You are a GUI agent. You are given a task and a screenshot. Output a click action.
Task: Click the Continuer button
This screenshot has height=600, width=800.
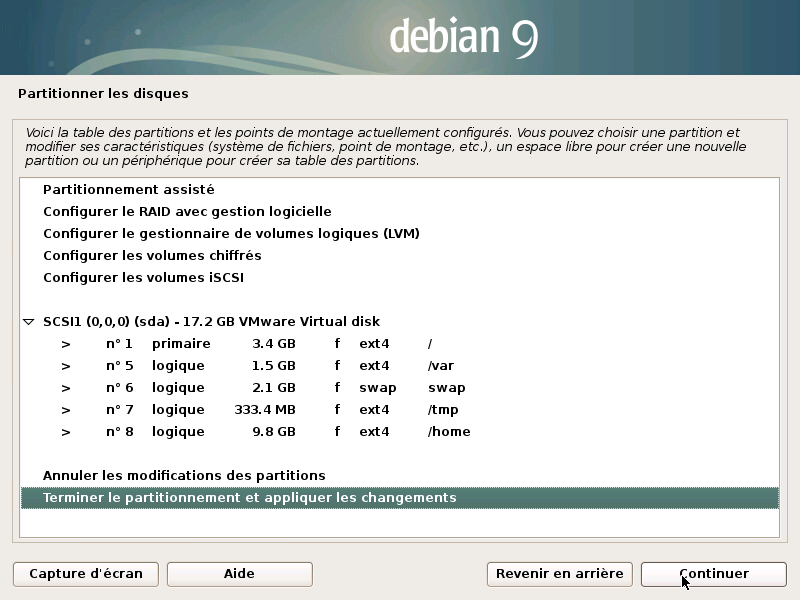point(714,574)
